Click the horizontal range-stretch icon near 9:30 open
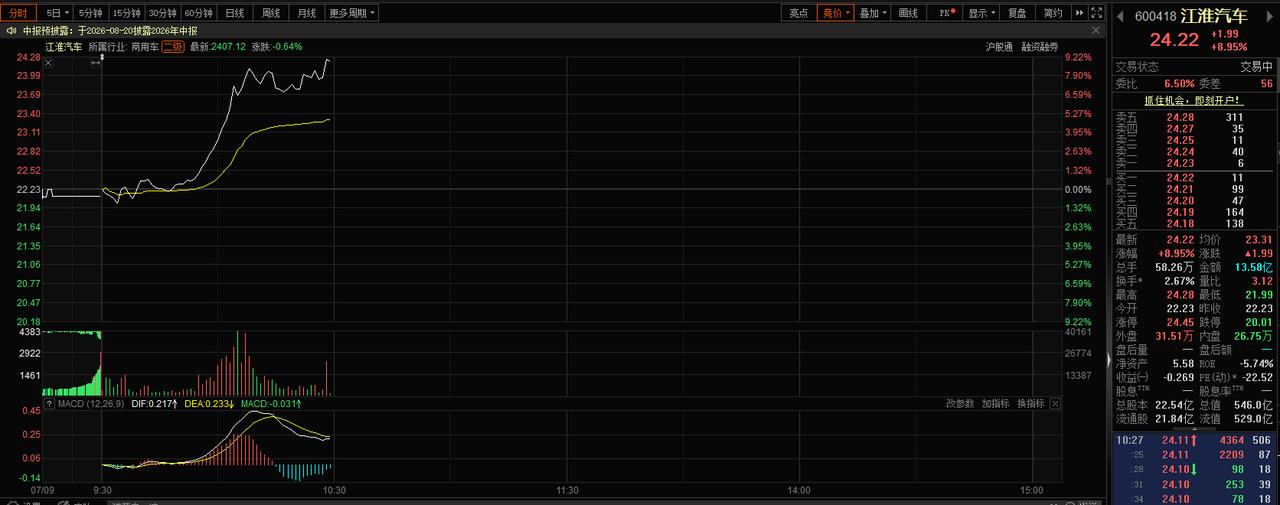1280x505 pixels. [x=96, y=63]
